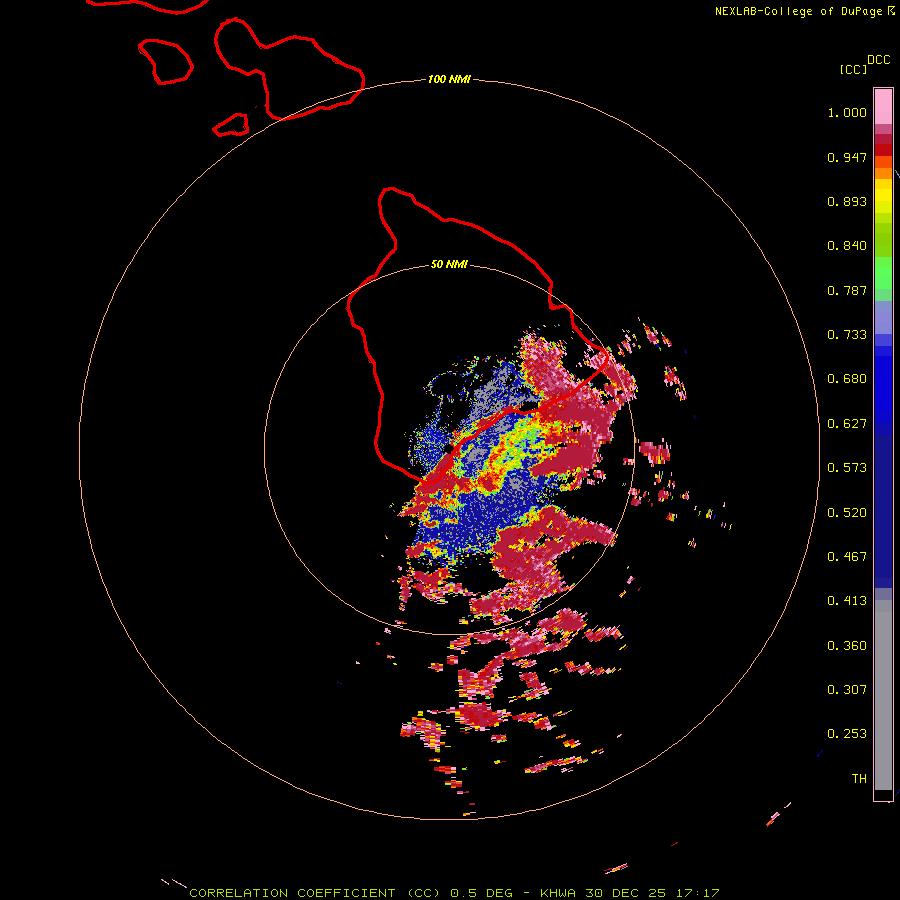
Task: Click the 0.680 scale value
Action: tap(847, 379)
